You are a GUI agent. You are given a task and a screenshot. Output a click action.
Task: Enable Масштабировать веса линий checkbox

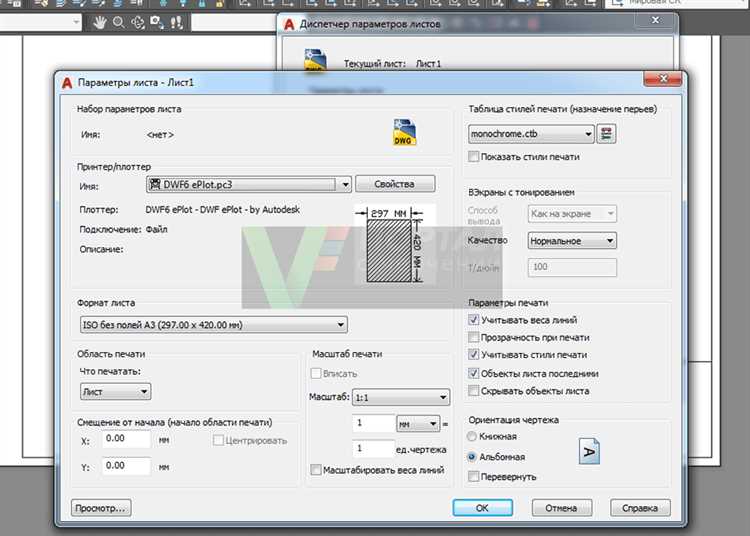pyautogui.click(x=316, y=470)
